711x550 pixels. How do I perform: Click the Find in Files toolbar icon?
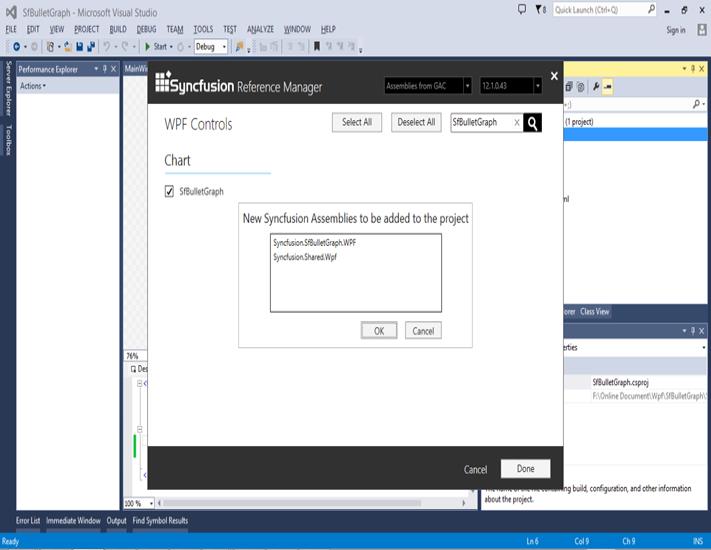click(x=239, y=46)
